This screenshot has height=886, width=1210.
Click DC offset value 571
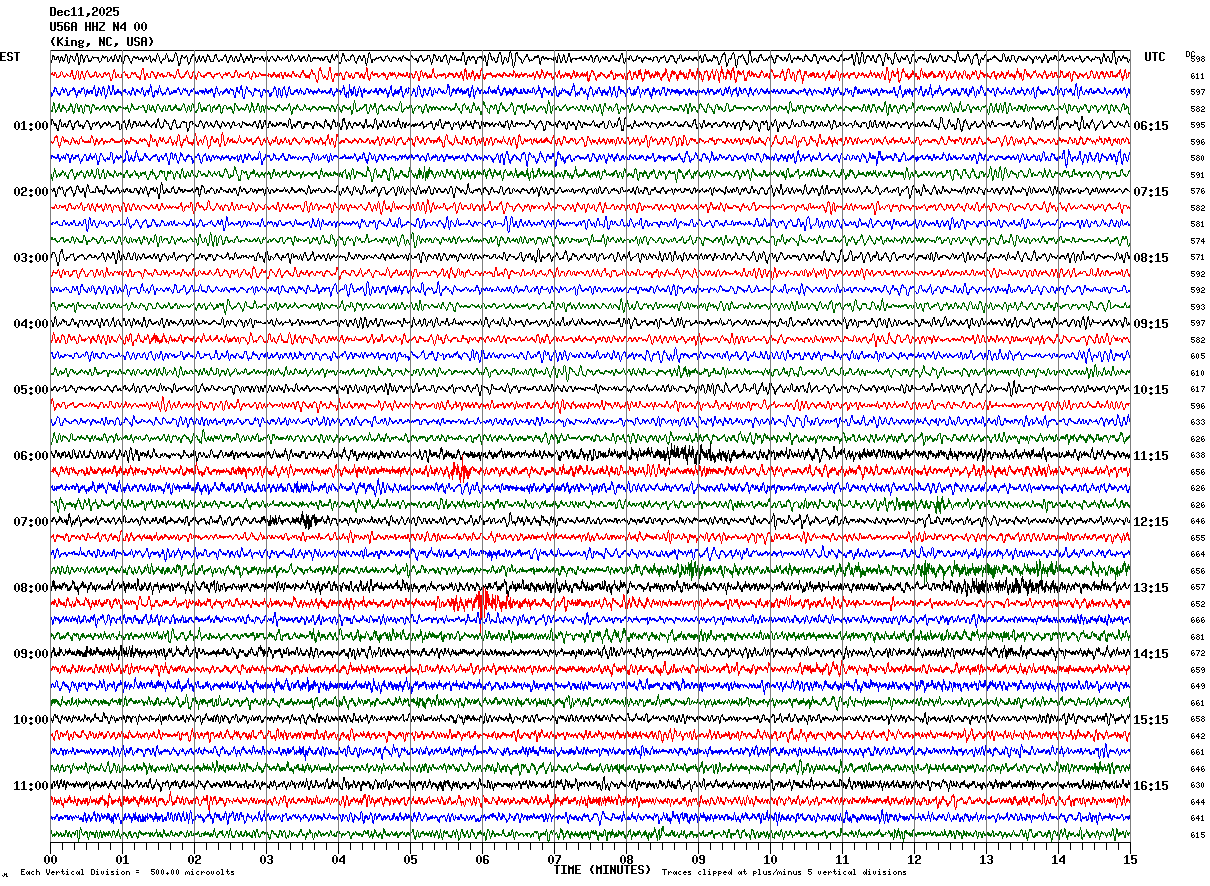pyautogui.click(x=1197, y=258)
